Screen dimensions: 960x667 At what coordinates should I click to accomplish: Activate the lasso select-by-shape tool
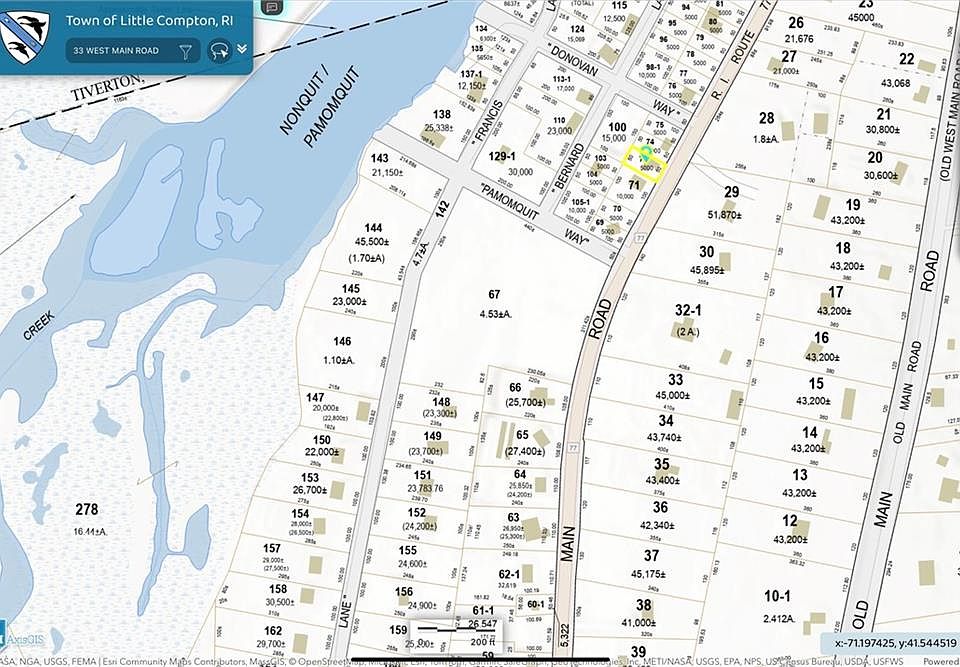218,50
